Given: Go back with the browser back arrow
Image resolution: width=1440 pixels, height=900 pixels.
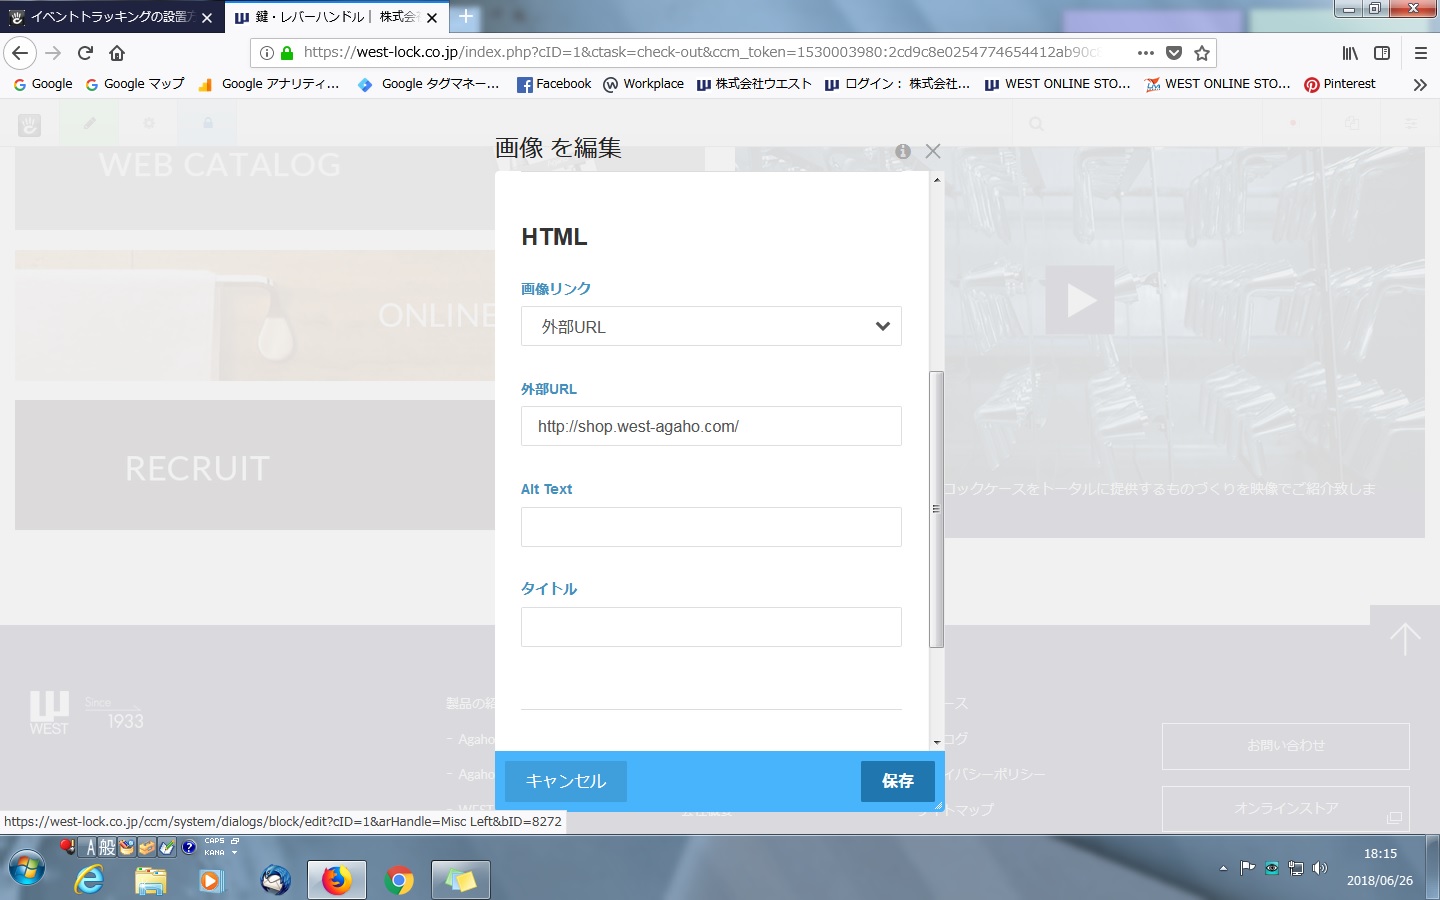Looking at the screenshot, I should point(20,53).
